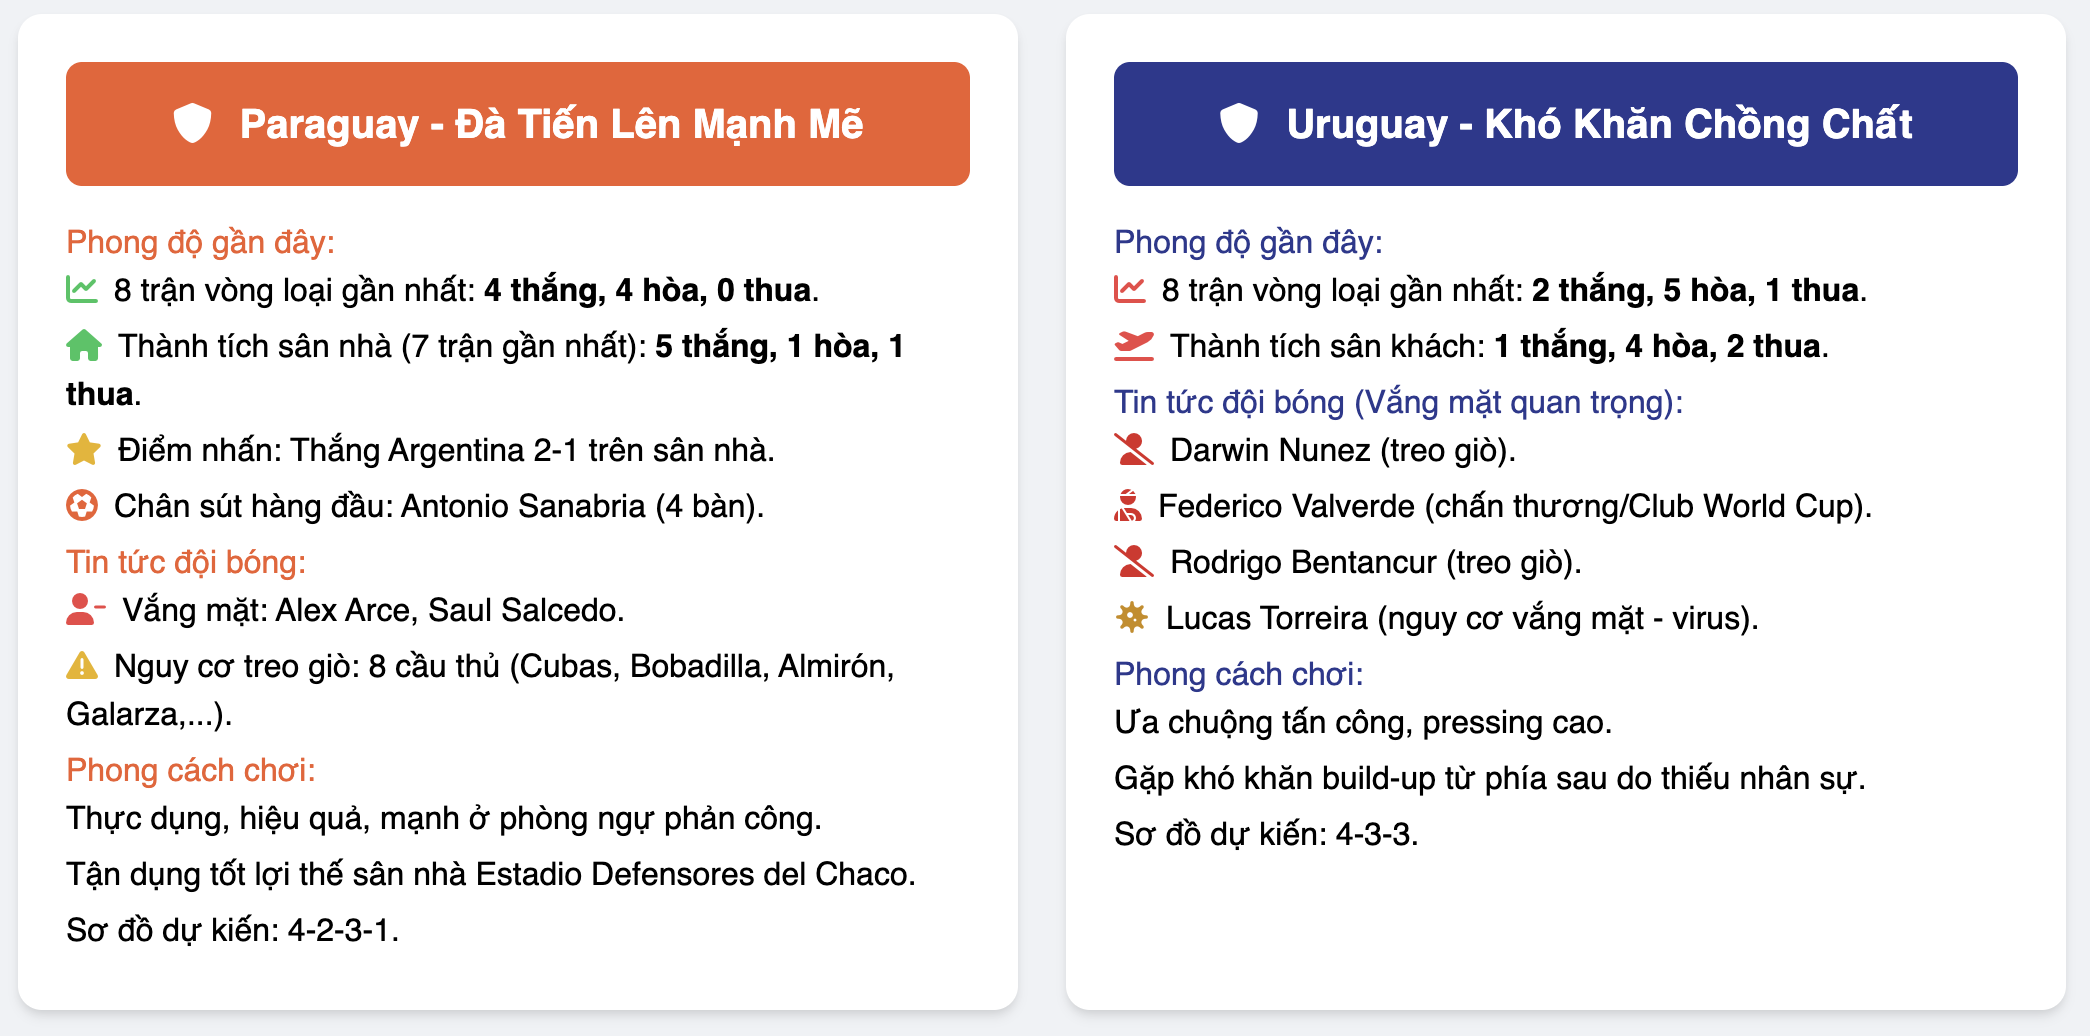2090x1036 pixels.
Task: Click the text Sơ đồ dự kiến: 4-2-3-1
Action: [x=233, y=930]
